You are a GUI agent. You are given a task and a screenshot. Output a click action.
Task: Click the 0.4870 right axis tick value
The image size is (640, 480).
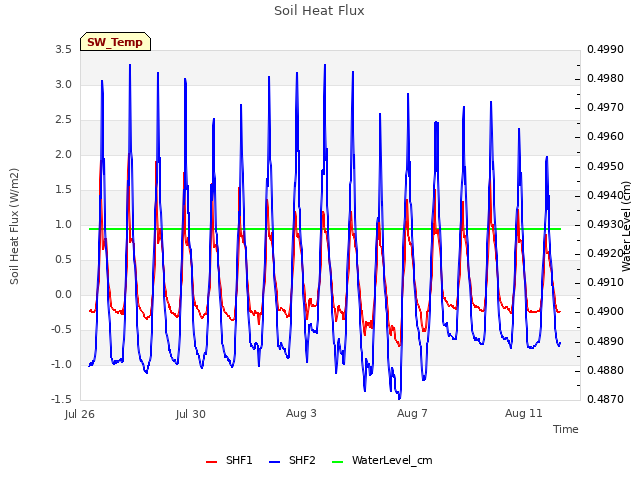point(605,399)
